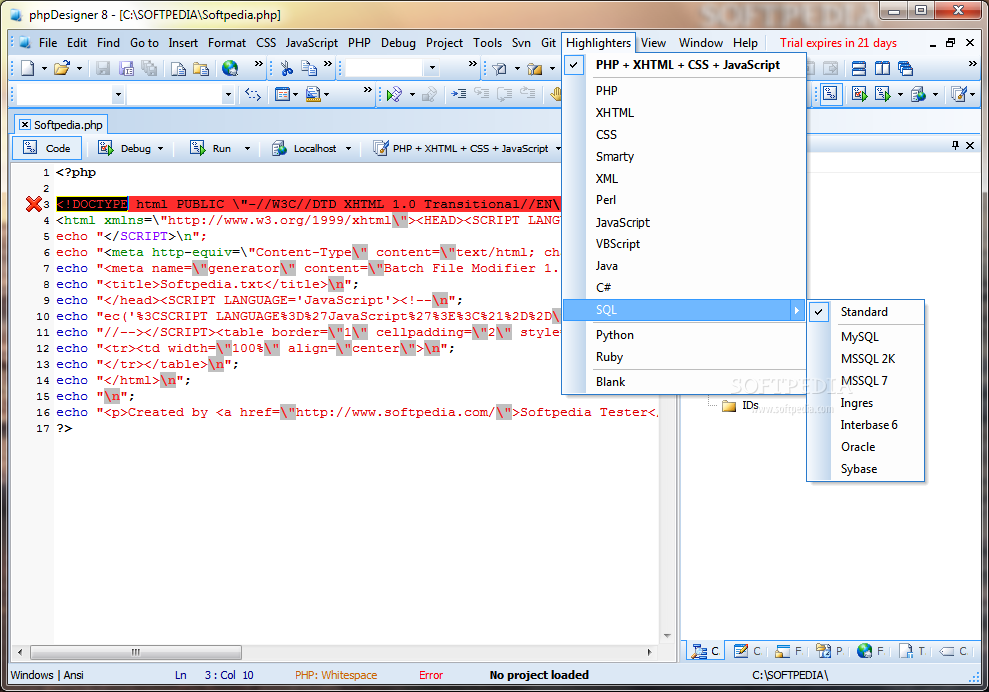The image size is (989, 692).
Task: Click the tile horizontally windows icon
Action: pos(858,68)
